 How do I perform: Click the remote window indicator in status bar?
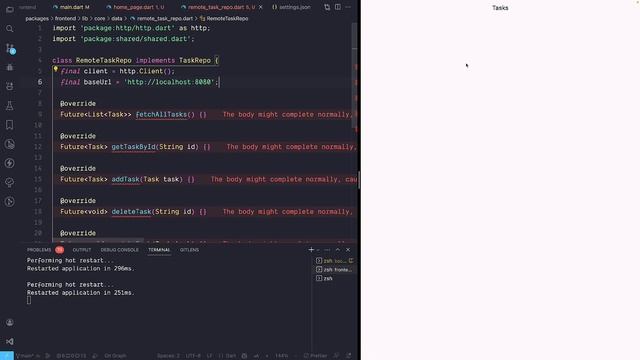7,356
